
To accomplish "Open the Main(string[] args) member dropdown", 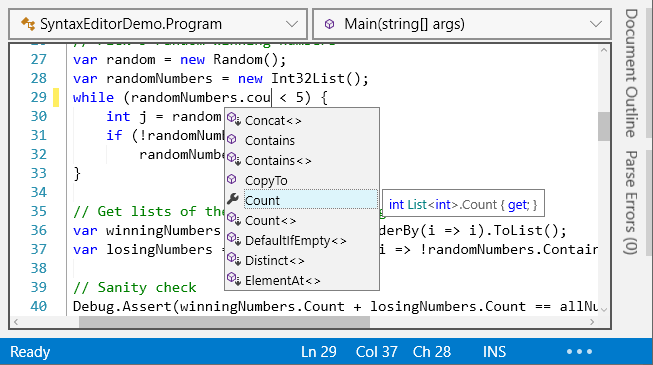I will pos(462,24).
